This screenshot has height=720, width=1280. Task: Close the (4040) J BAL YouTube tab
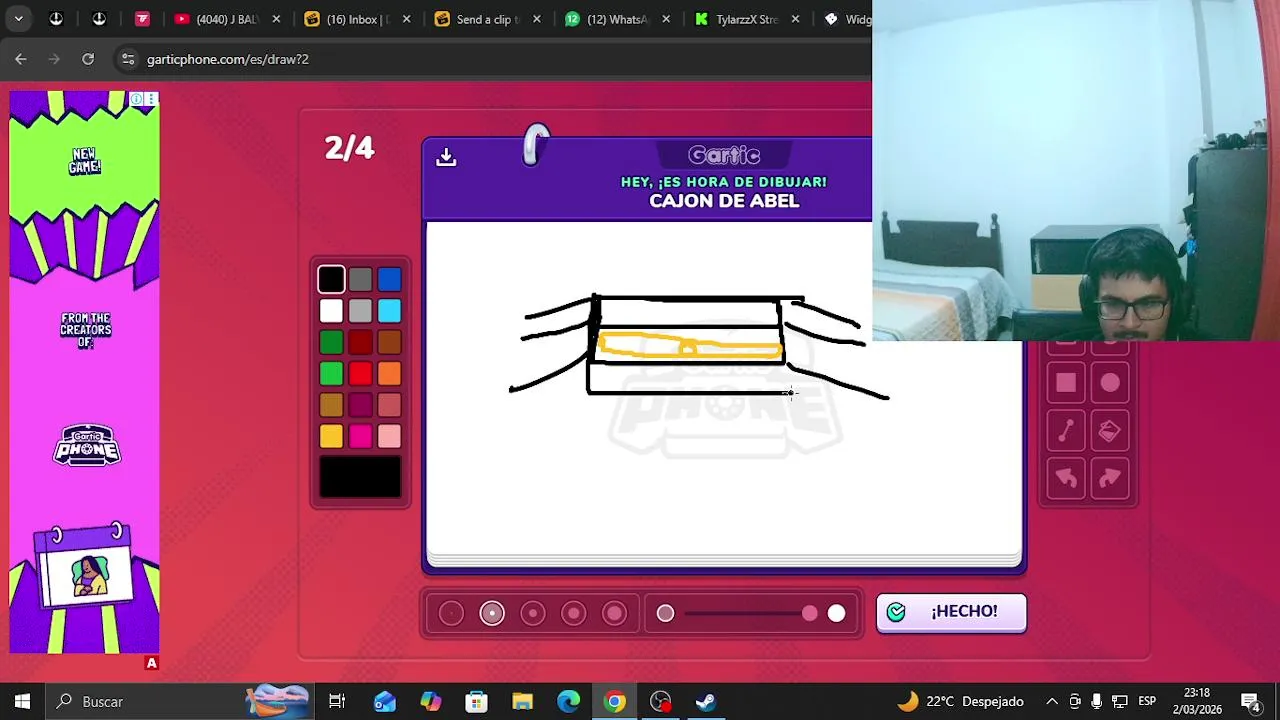coord(277,19)
